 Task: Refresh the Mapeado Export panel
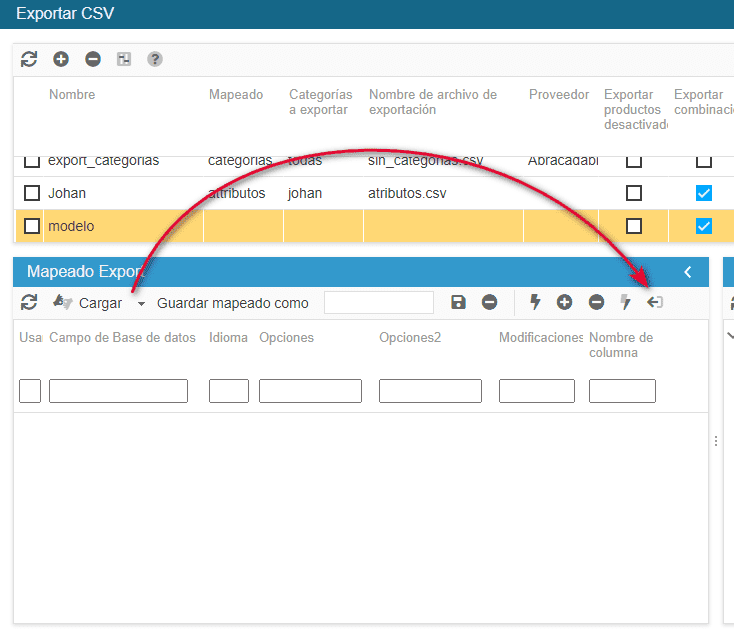[29, 303]
